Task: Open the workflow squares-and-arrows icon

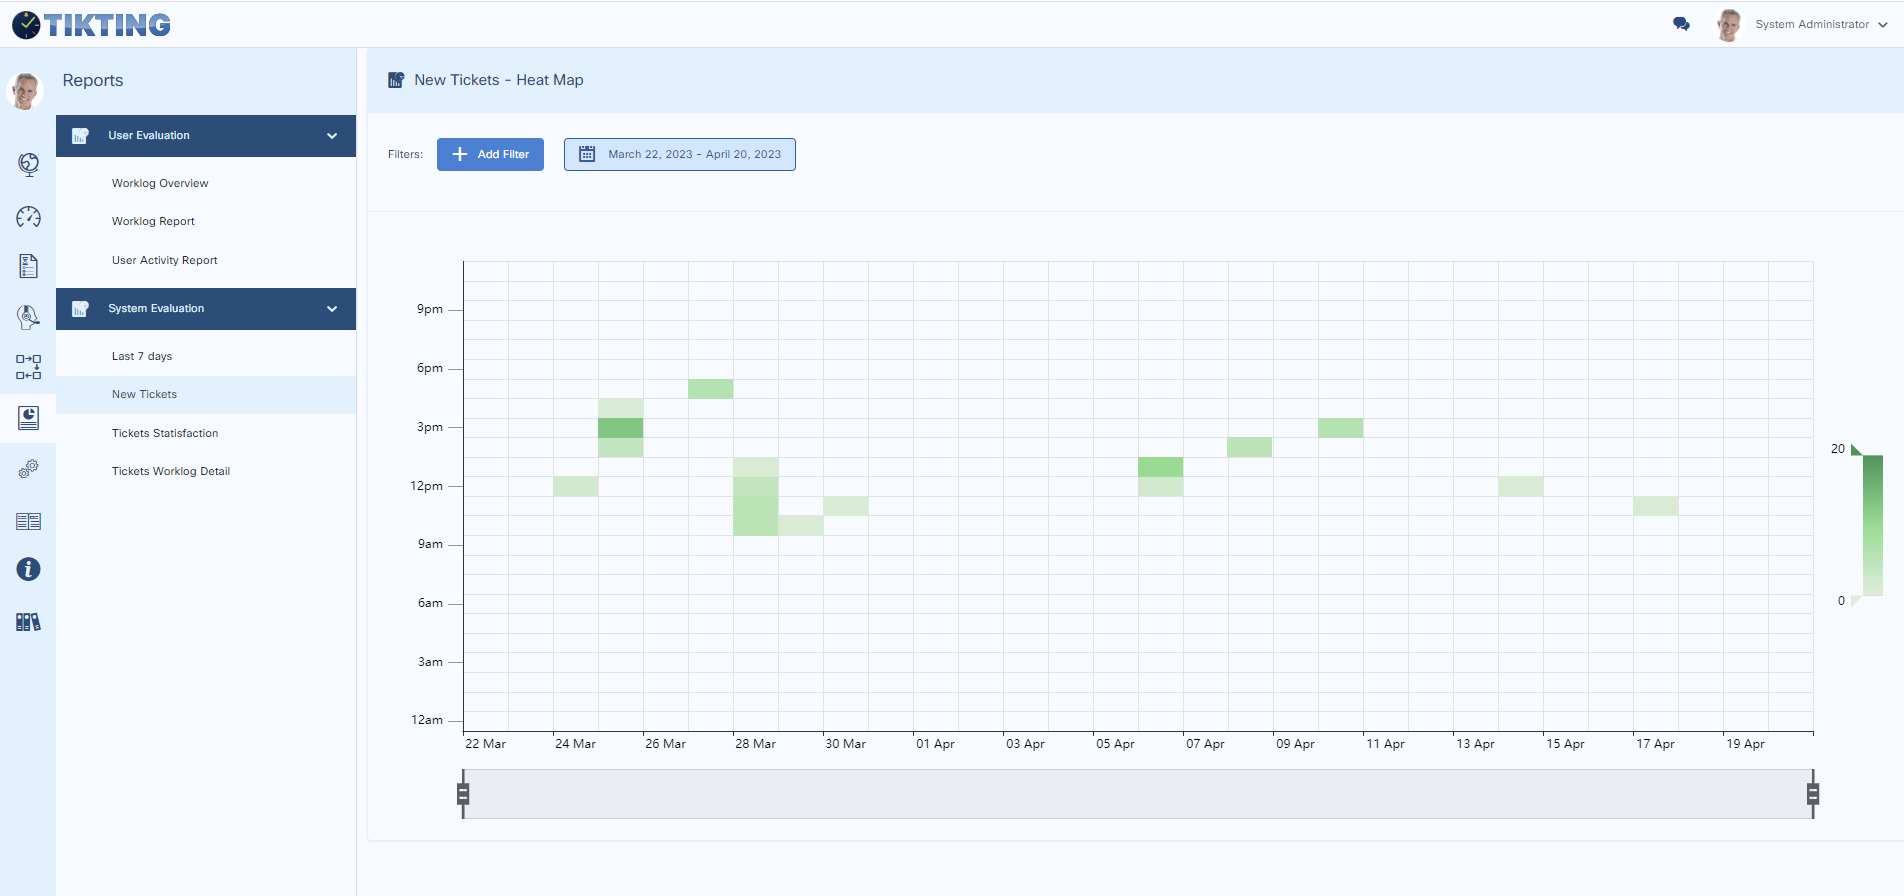Action: tap(28, 367)
